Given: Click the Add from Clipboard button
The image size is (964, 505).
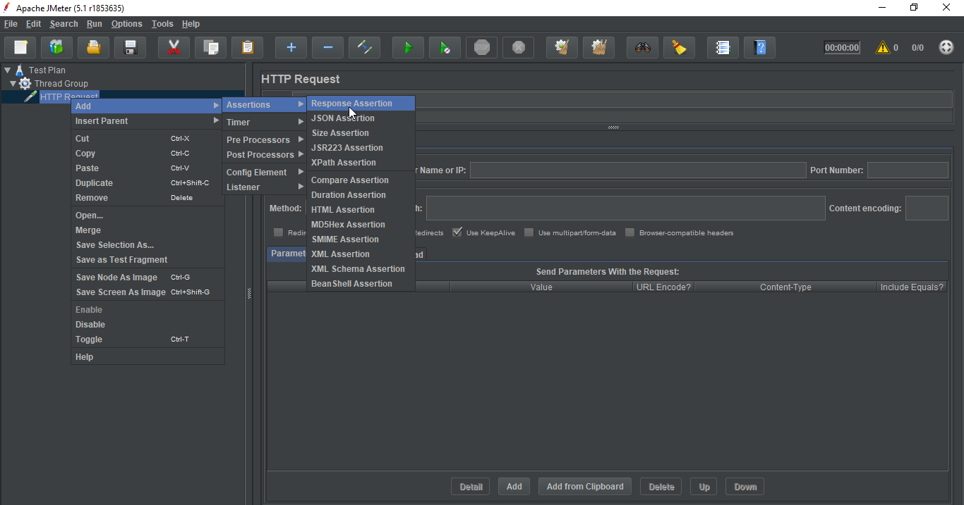Looking at the screenshot, I should [585, 487].
